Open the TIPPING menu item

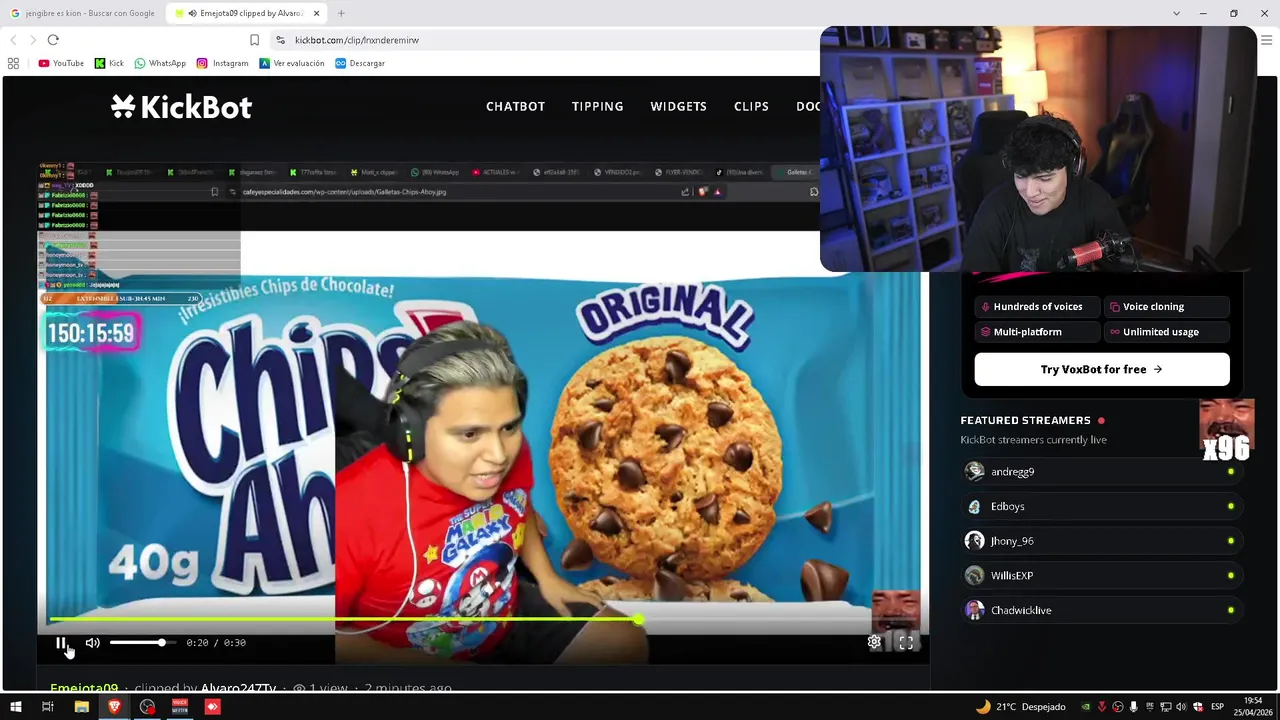pyautogui.click(x=597, y=106)
